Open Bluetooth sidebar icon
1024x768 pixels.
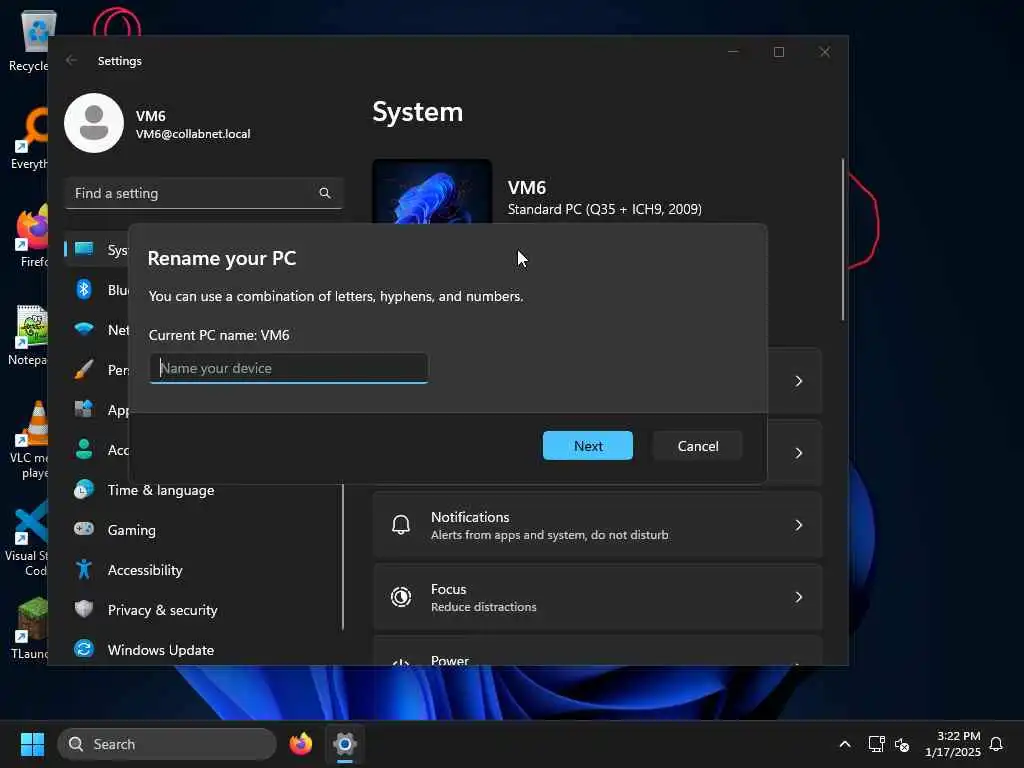(x=84, y=289)
